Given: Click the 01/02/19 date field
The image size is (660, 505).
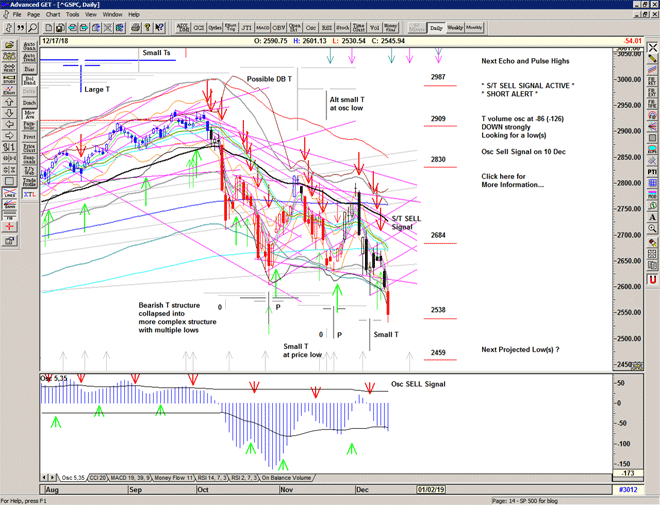Looking at the screenshot, I should [430, 487].
